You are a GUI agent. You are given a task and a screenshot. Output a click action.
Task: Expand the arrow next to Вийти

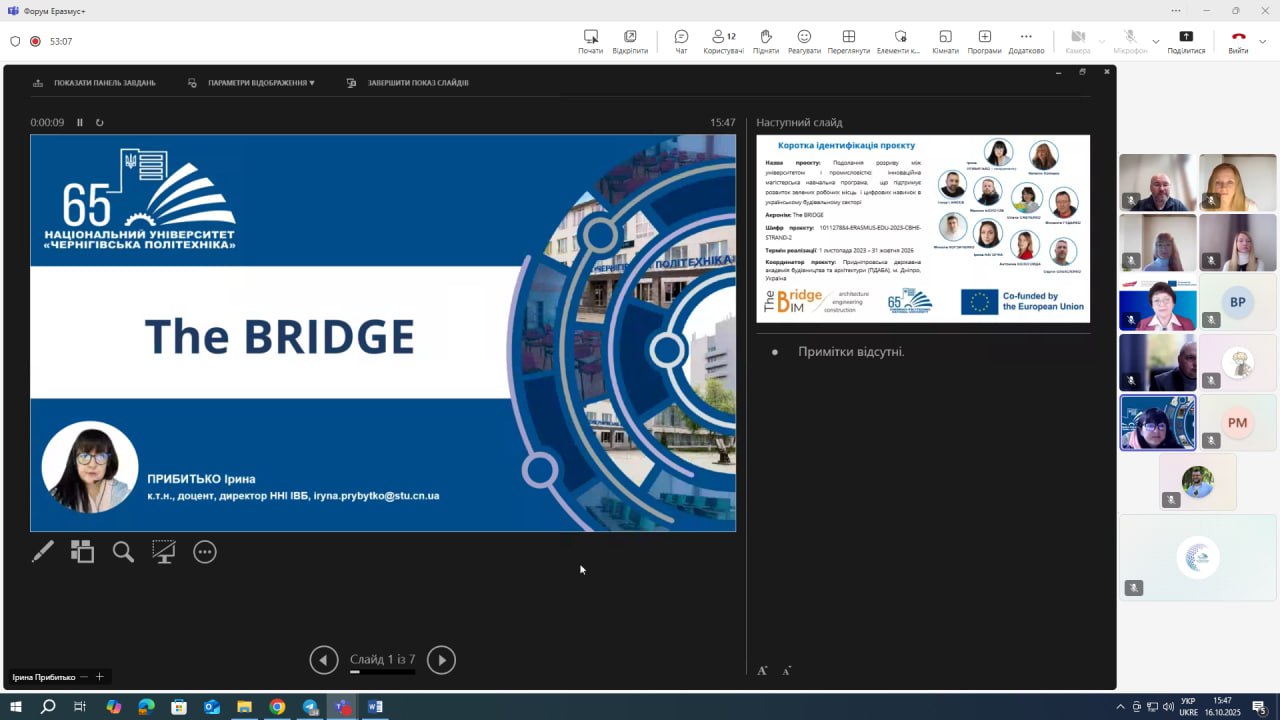click(x=1262, y=42)
